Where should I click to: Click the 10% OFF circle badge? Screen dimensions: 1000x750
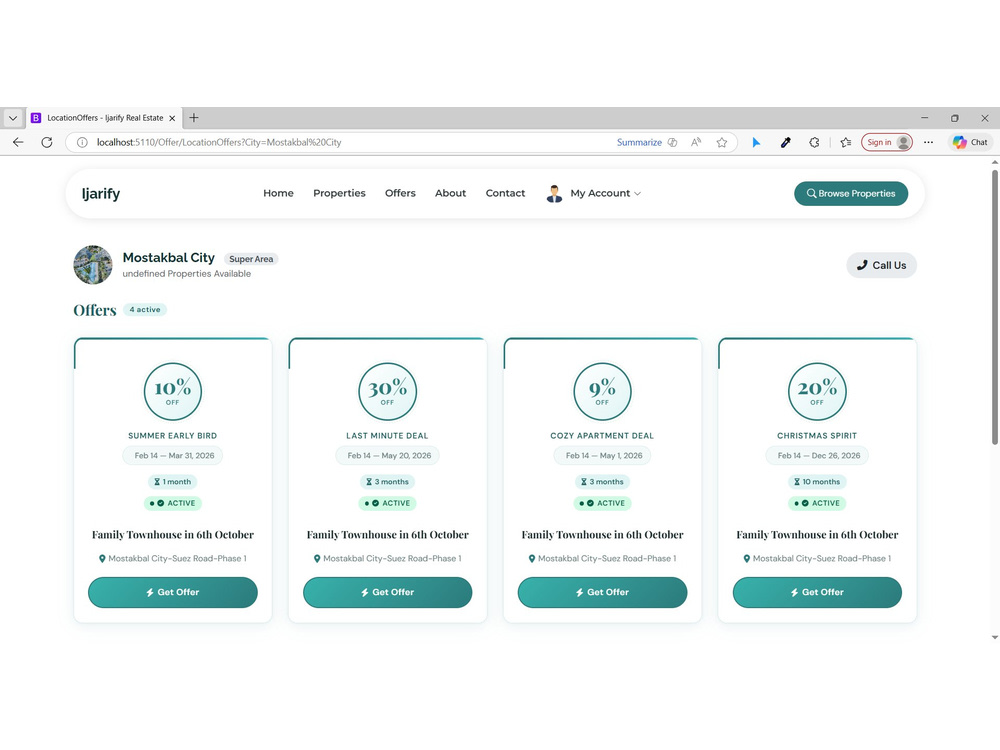click(173, 391)
